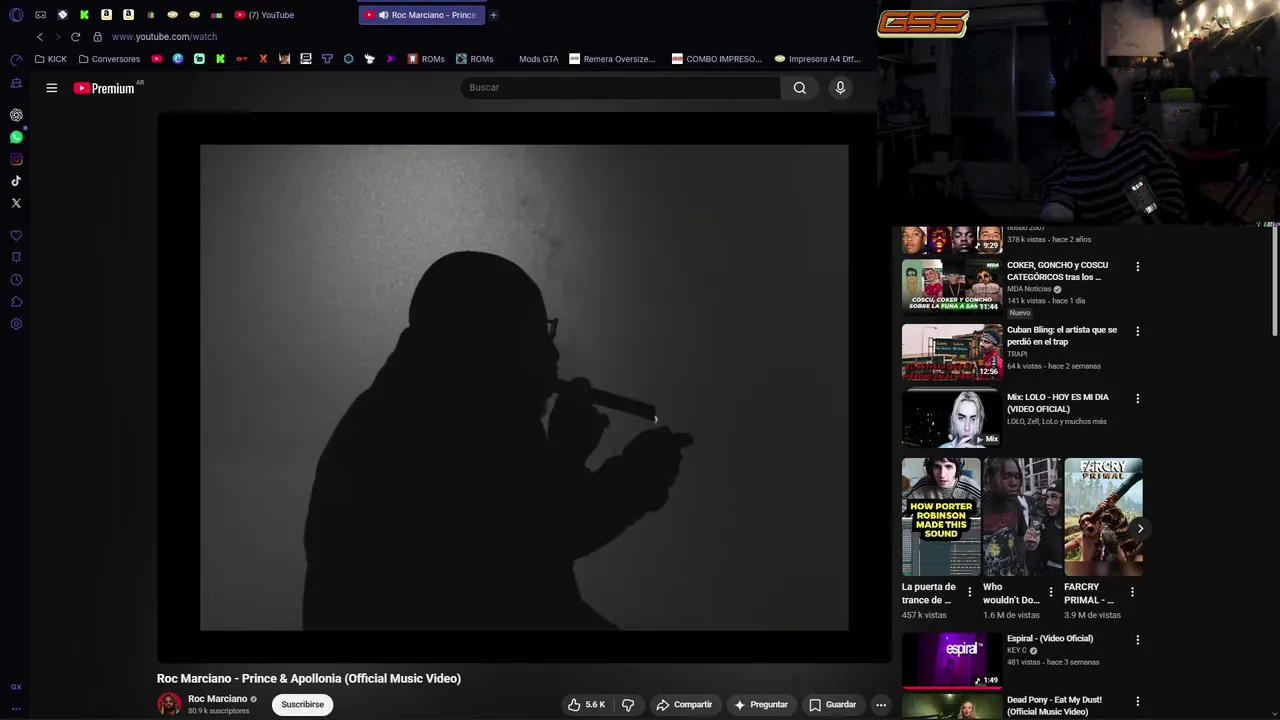Screen dimensions: 1280x720
Task: Open the Roc Marciano channel avatar
Action: (x=169, y=704)
